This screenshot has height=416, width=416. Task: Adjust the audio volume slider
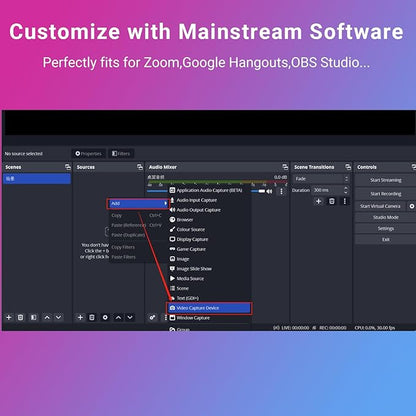(258, 191)
